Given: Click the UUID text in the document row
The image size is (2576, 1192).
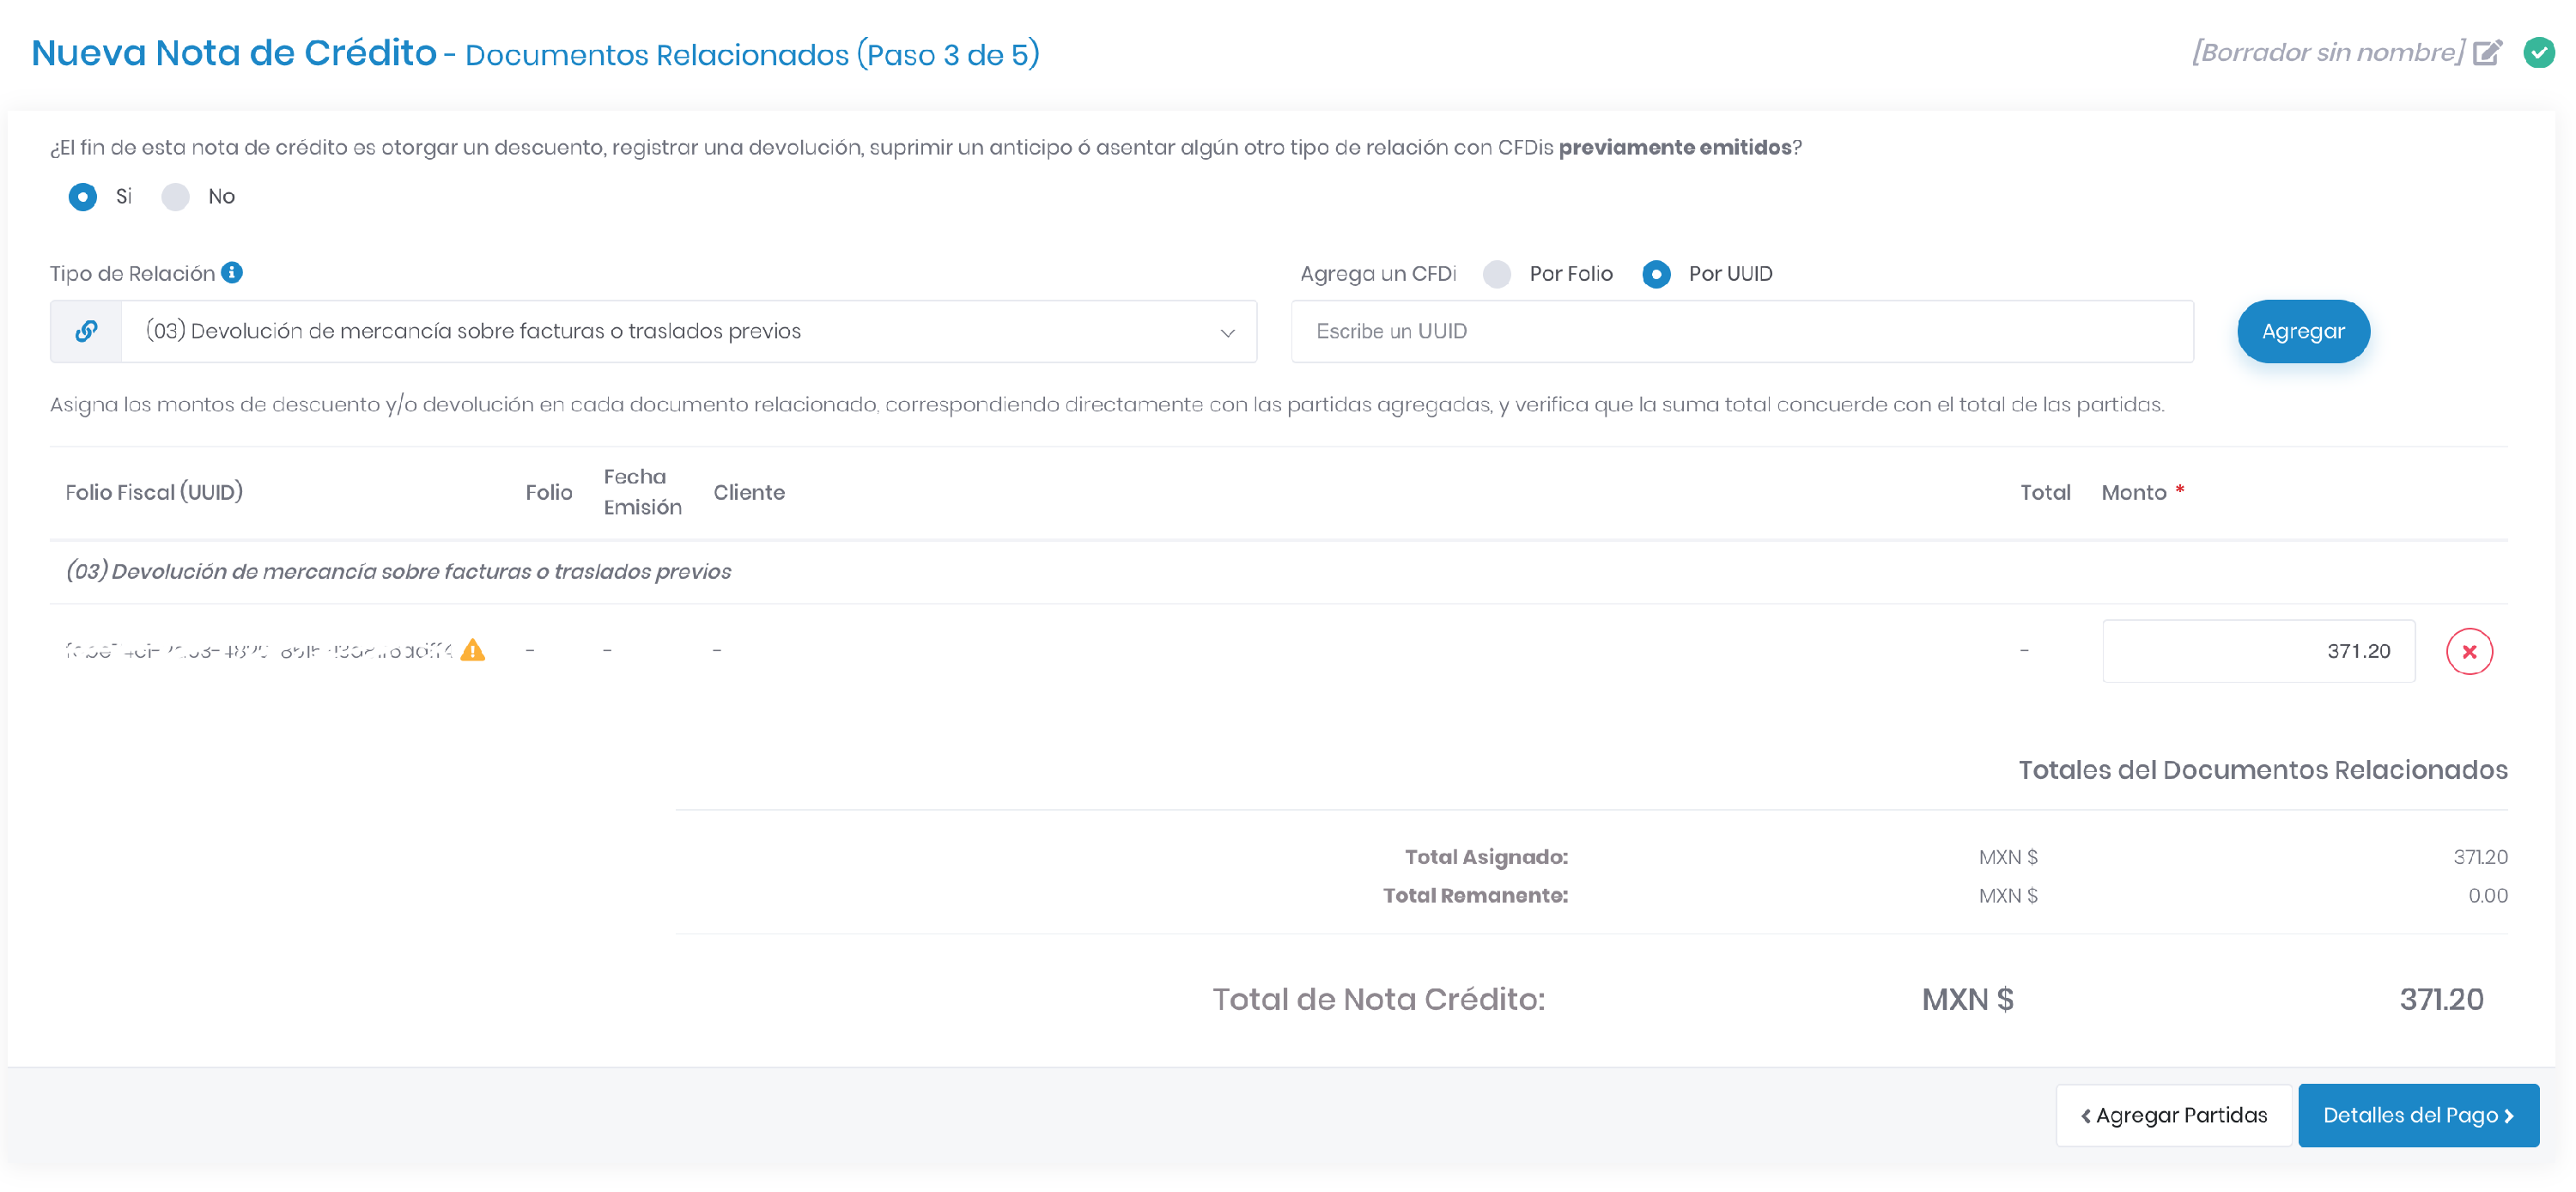Looking at the screenshot, I should click(259, 651).
